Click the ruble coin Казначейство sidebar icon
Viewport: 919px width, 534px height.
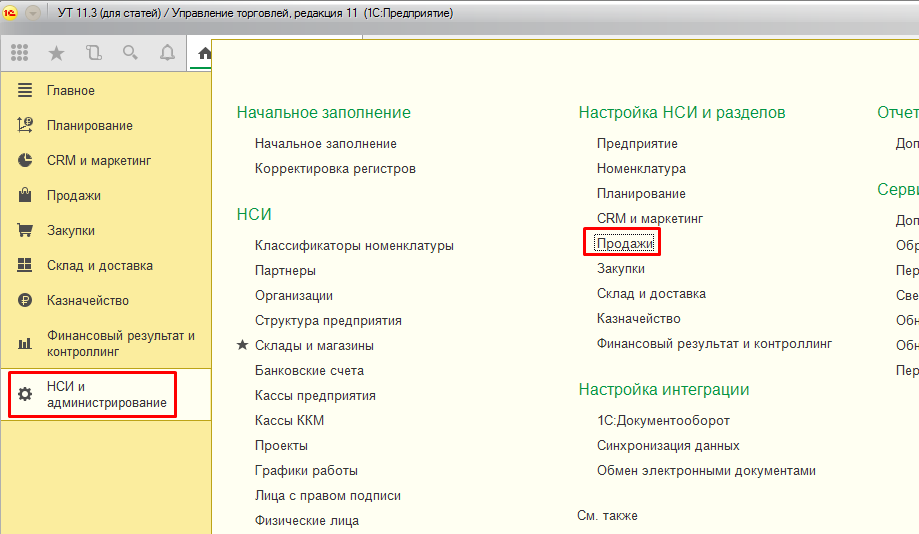coord(25,300)
